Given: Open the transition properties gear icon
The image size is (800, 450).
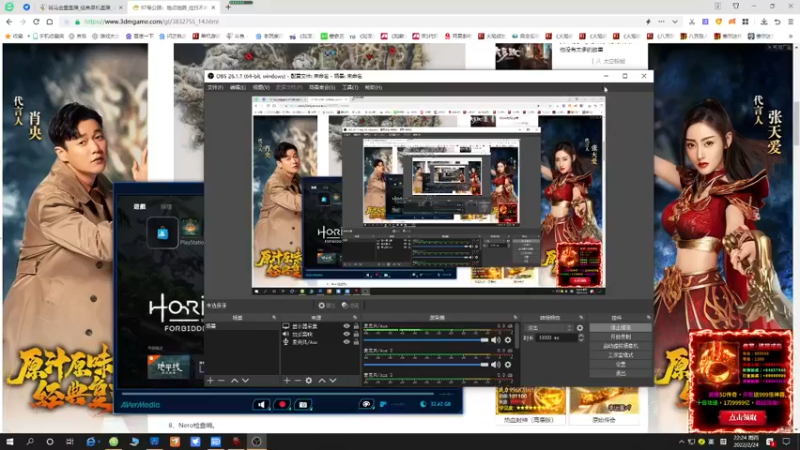Looking at the screenshot, I should 580,328.
